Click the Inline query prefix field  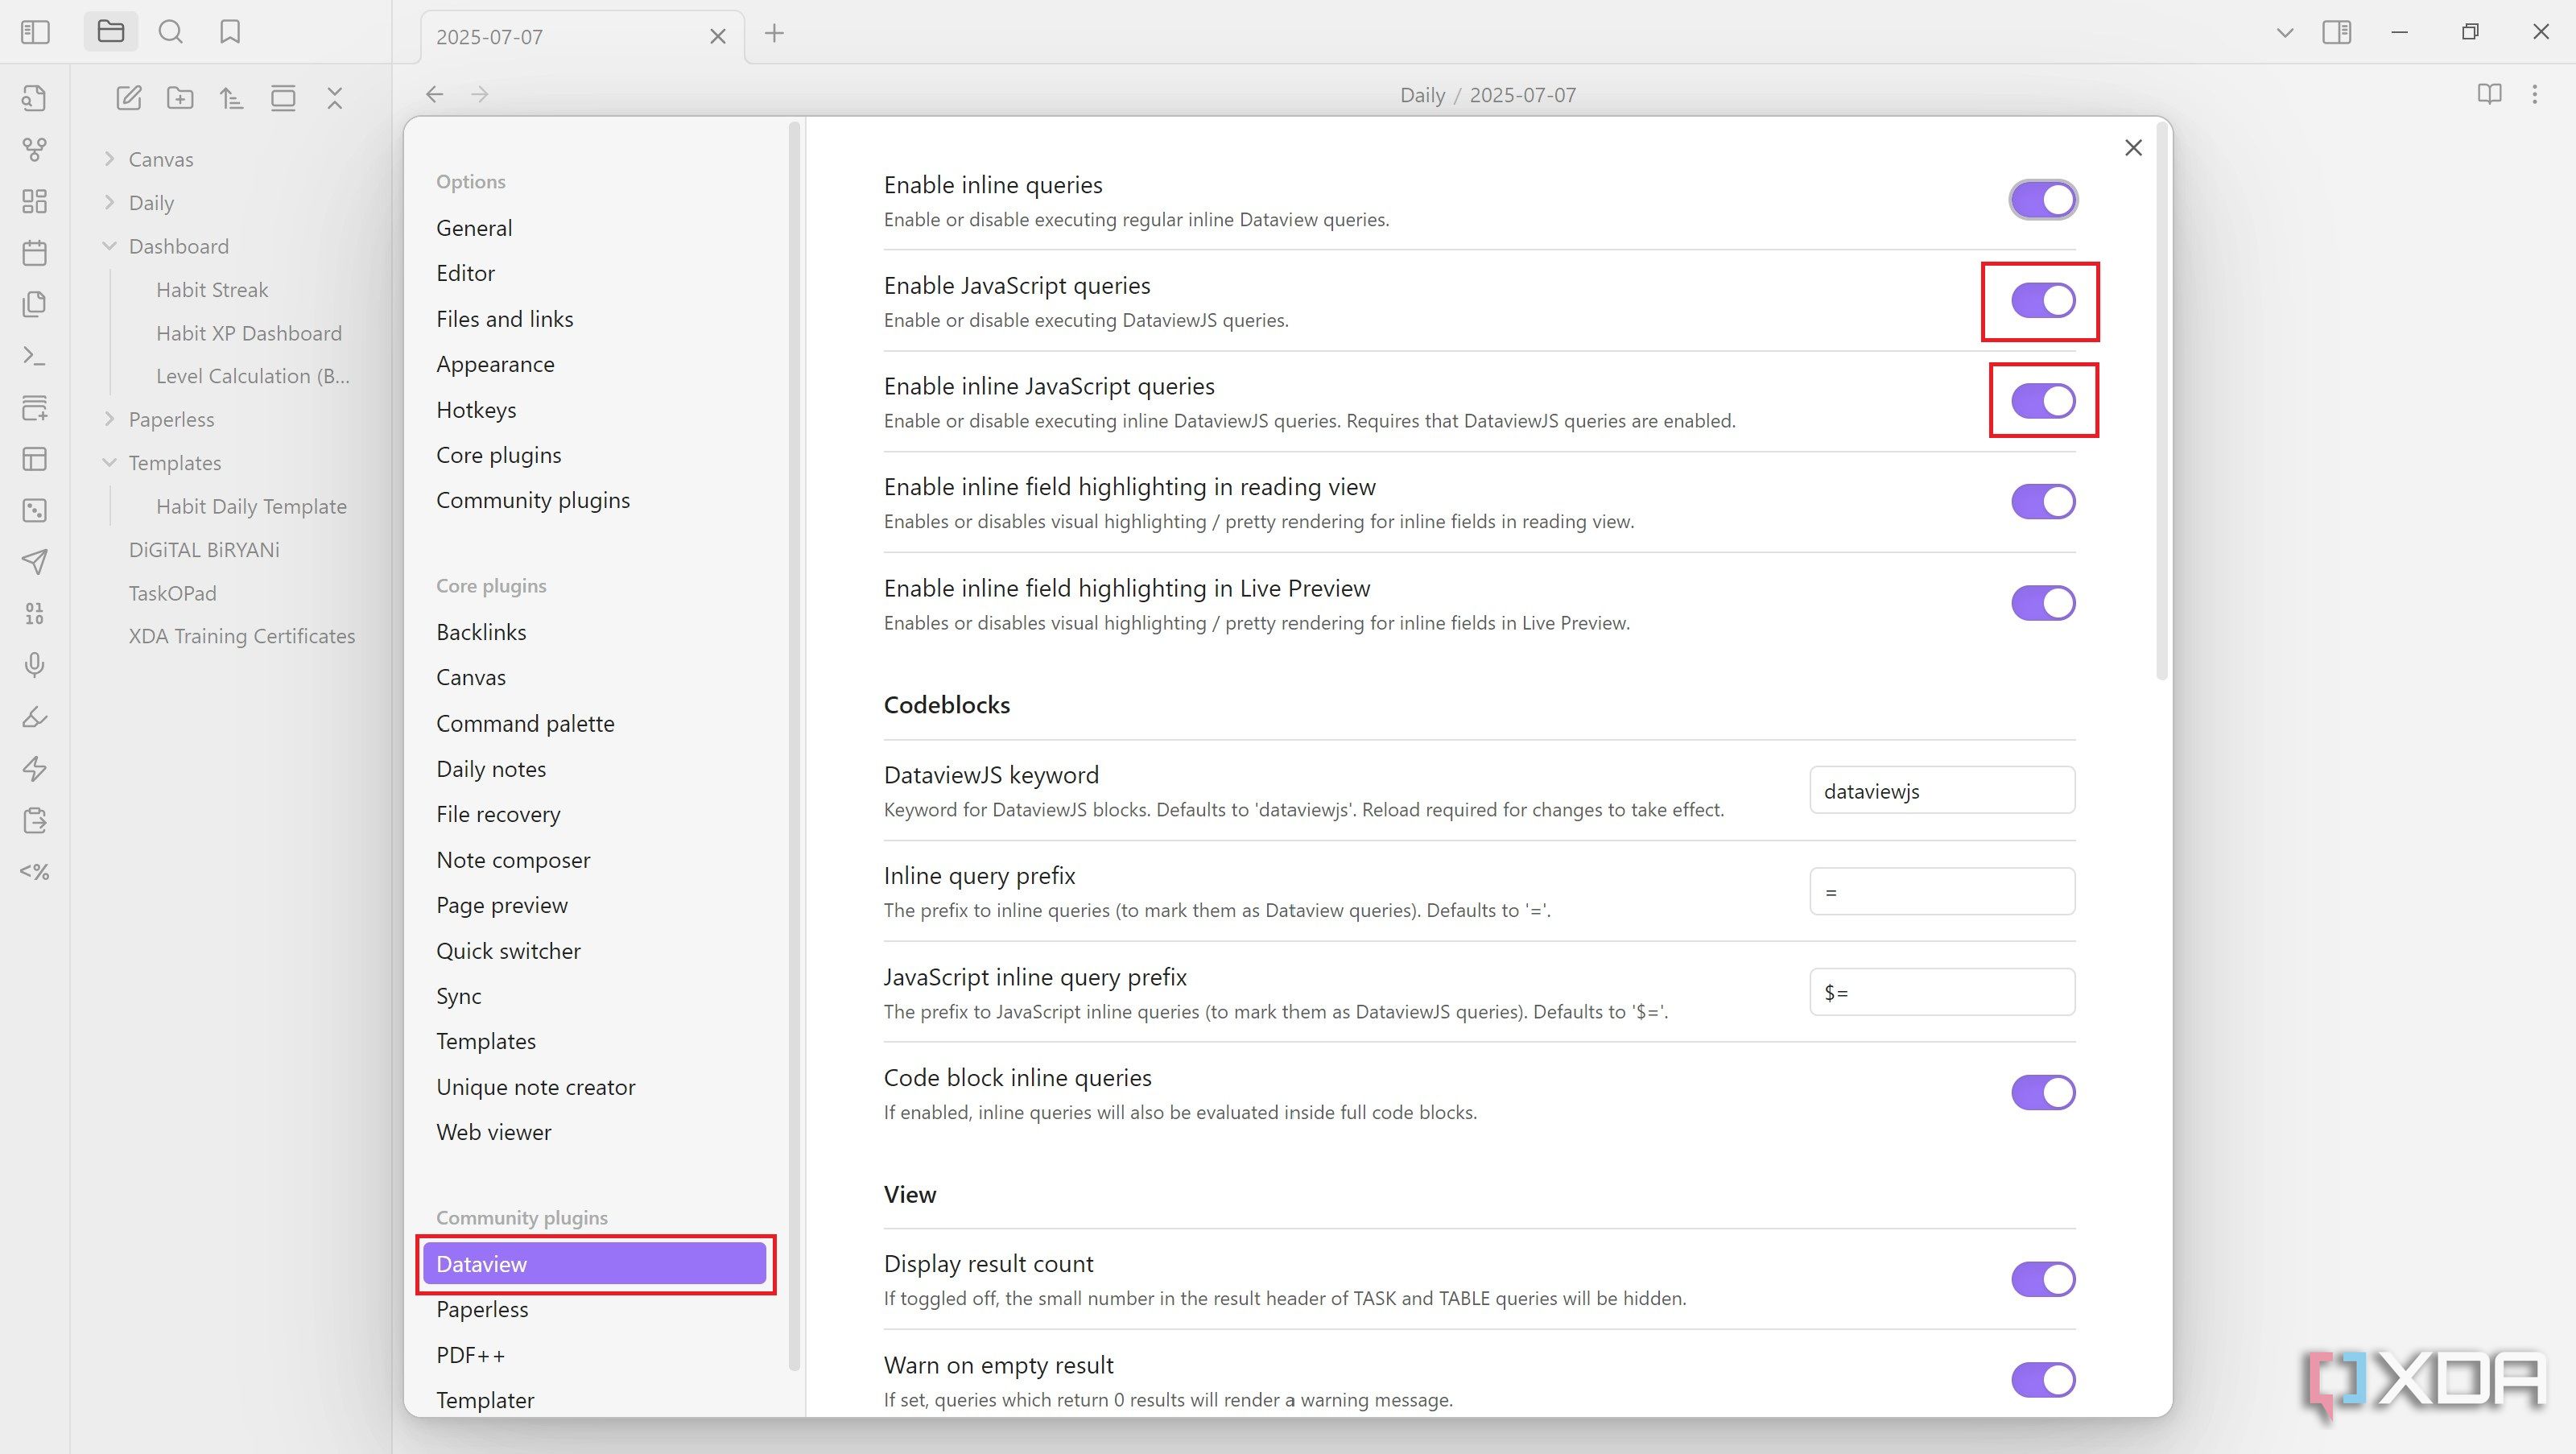pos(1942,891)
